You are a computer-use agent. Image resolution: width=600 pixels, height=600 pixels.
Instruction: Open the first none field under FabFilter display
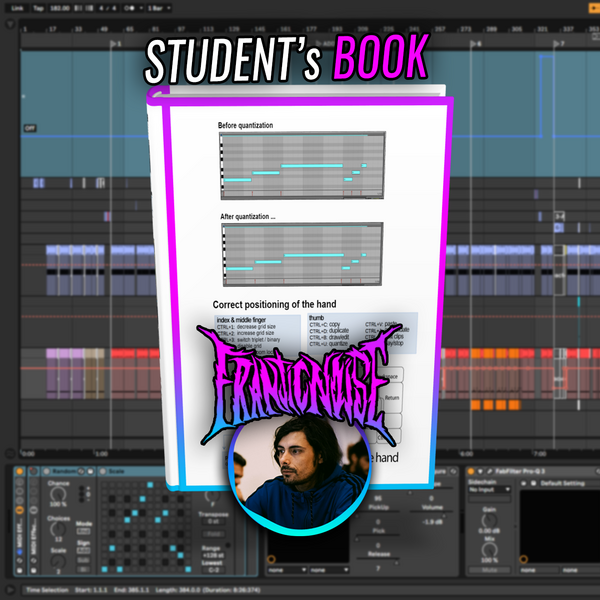(x=539, y=570)
